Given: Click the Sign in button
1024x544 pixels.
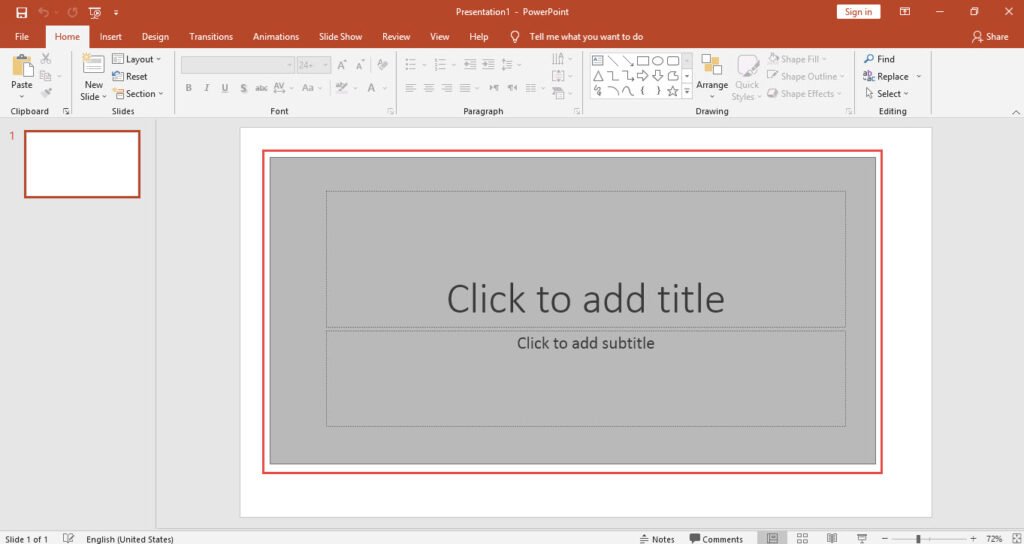Looking at the screenshot, I should pyautogui.click(x=858, y=12).
